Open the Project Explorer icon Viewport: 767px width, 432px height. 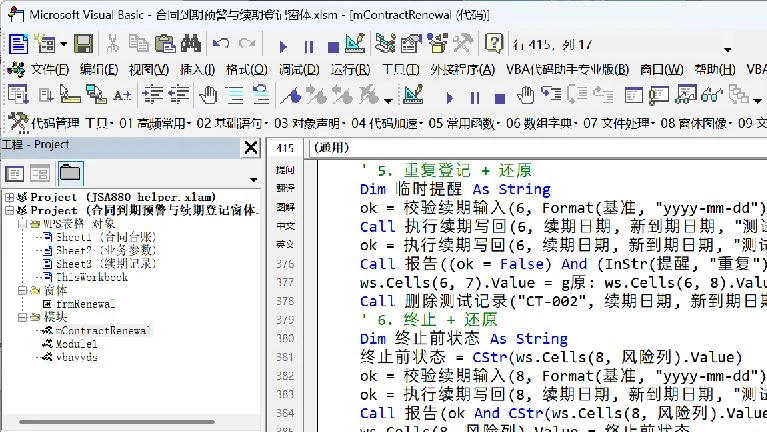click(x=385, y=44)
